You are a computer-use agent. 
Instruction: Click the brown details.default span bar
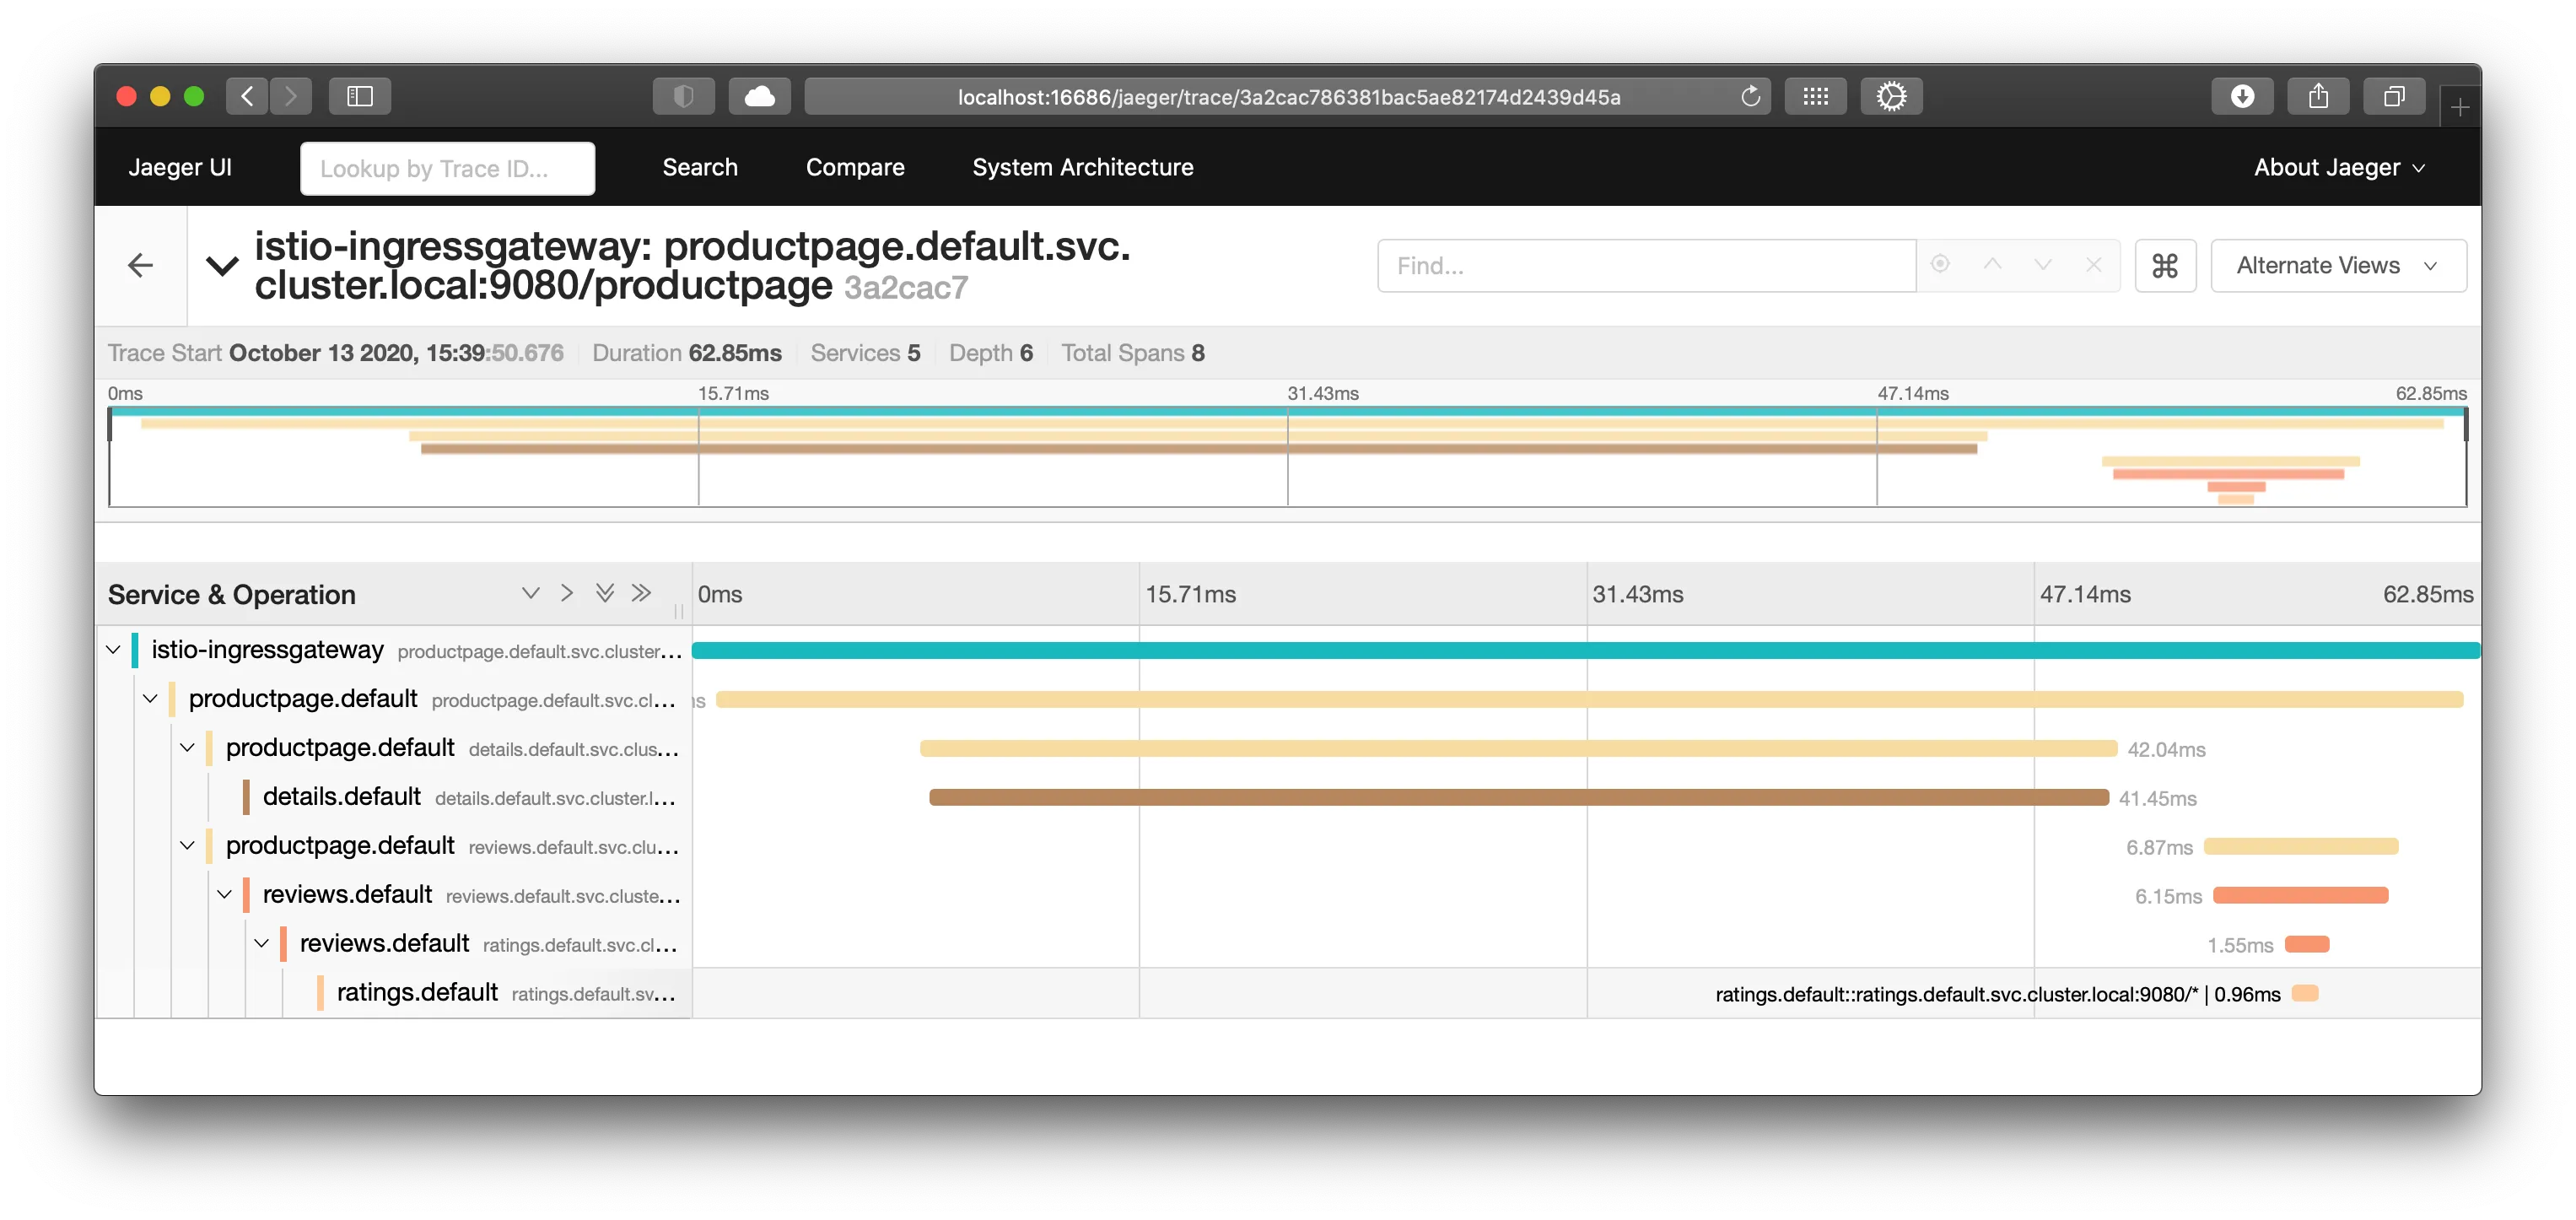coord(1518,797)
